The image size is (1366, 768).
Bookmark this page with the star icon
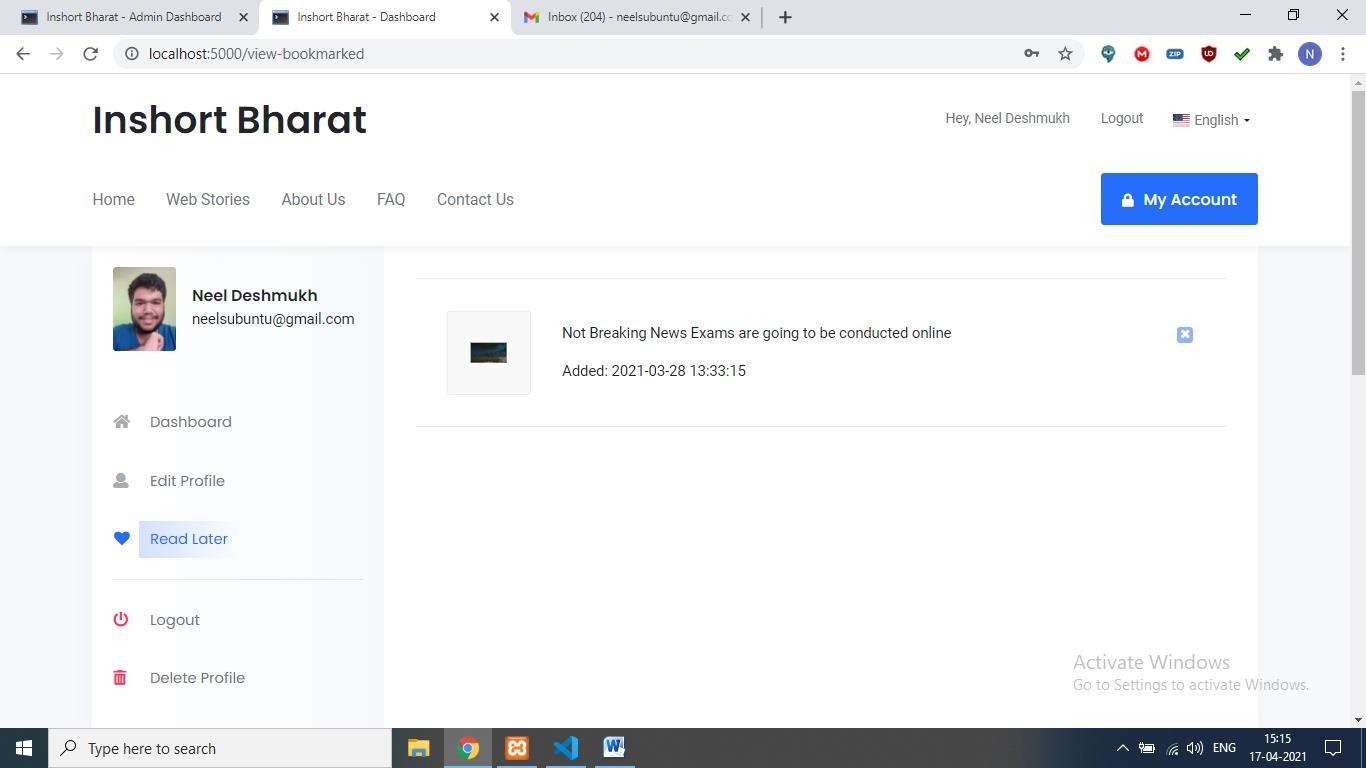coord(1065,54)
